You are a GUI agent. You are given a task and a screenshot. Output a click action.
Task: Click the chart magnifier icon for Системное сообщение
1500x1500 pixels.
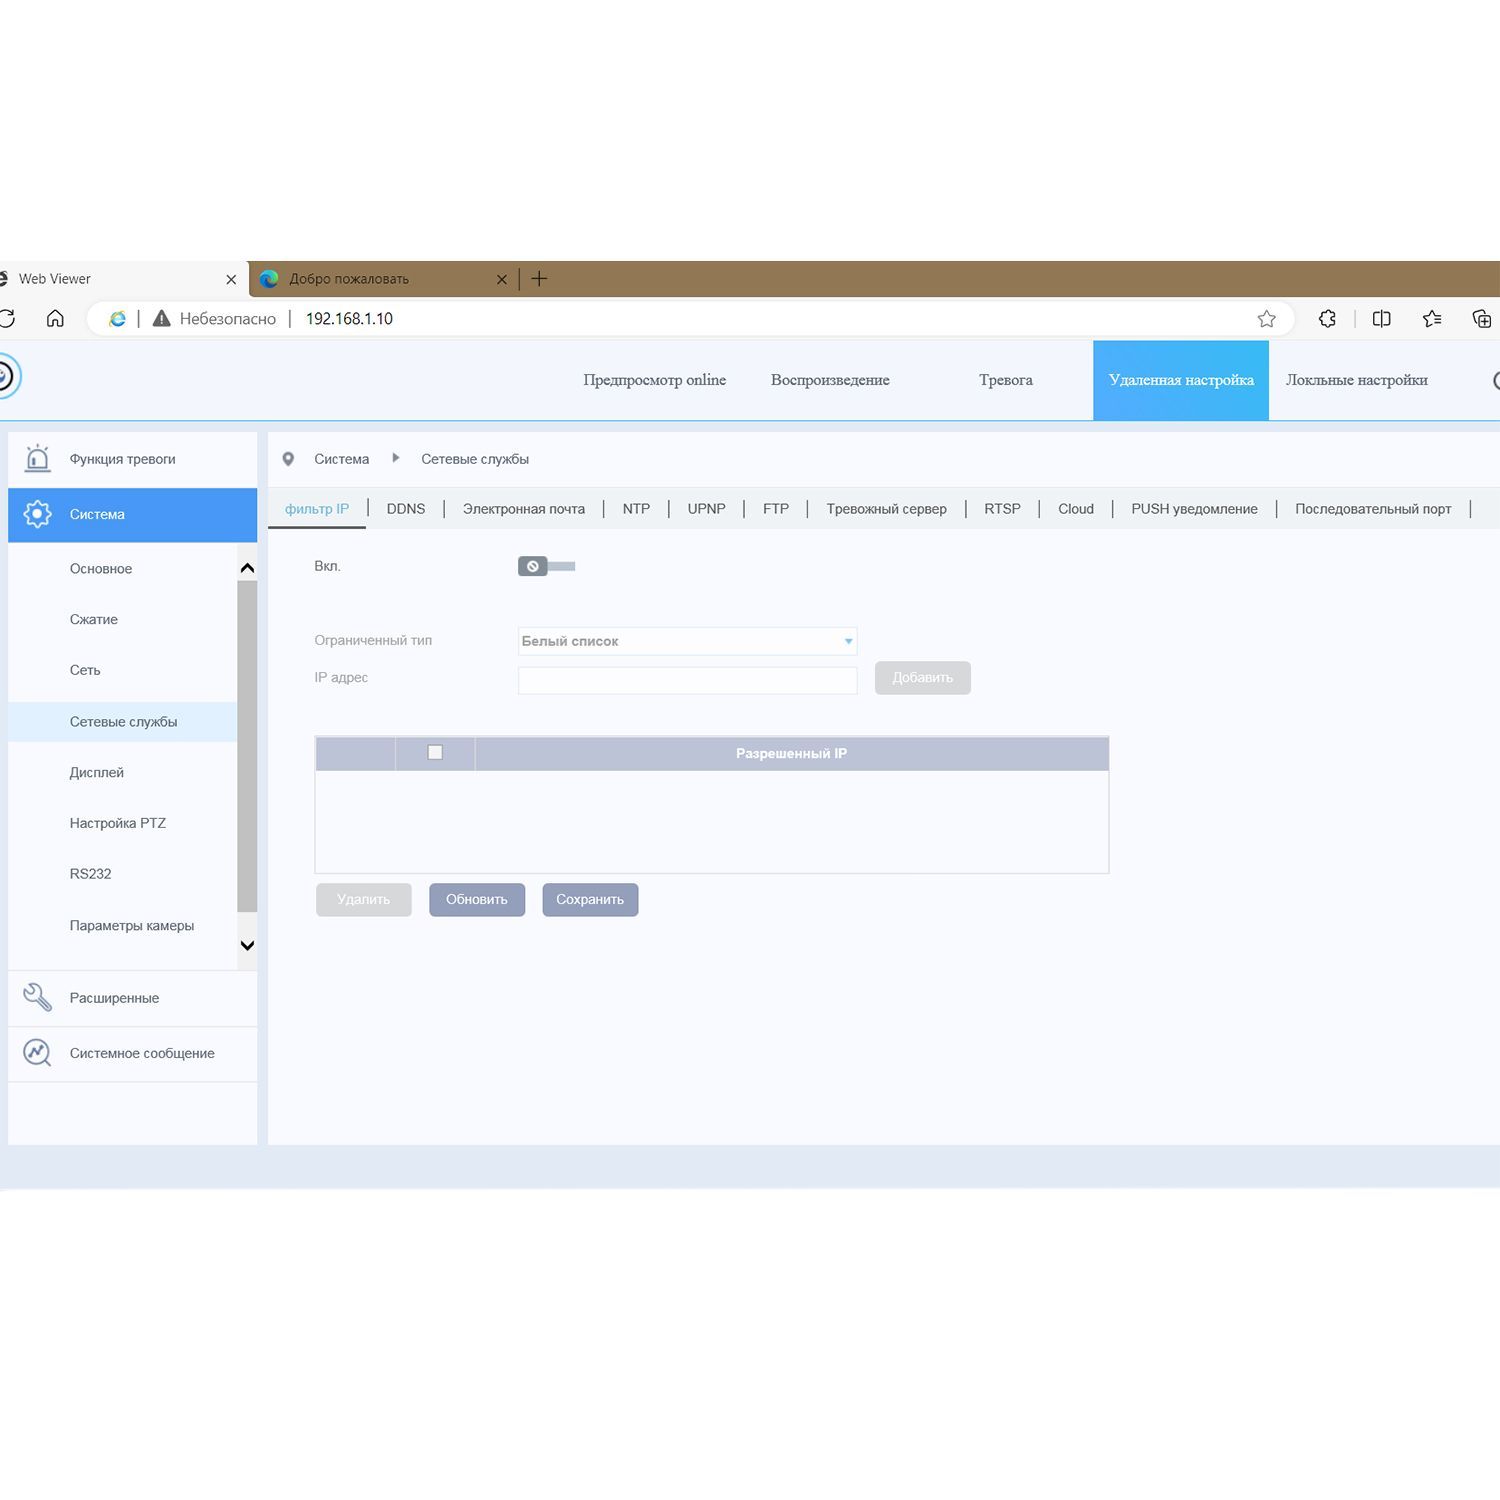click(x=37, y=1052)
